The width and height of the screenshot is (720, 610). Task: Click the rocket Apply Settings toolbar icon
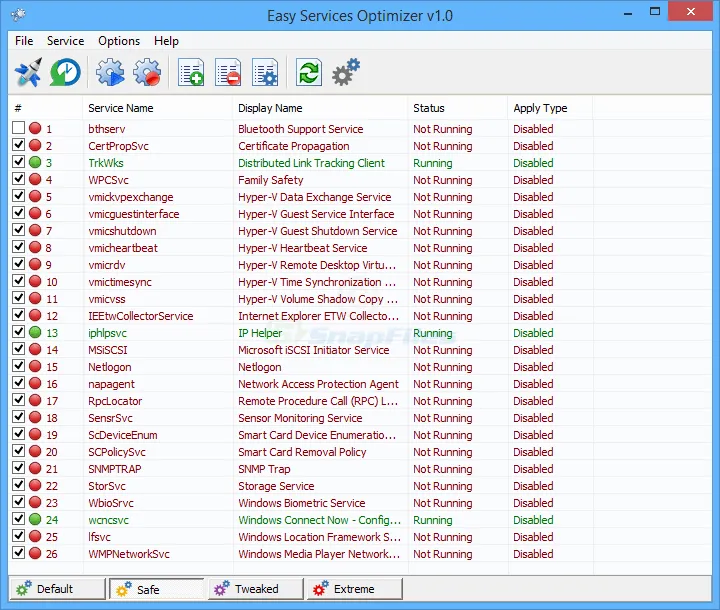tap(28, 73)
